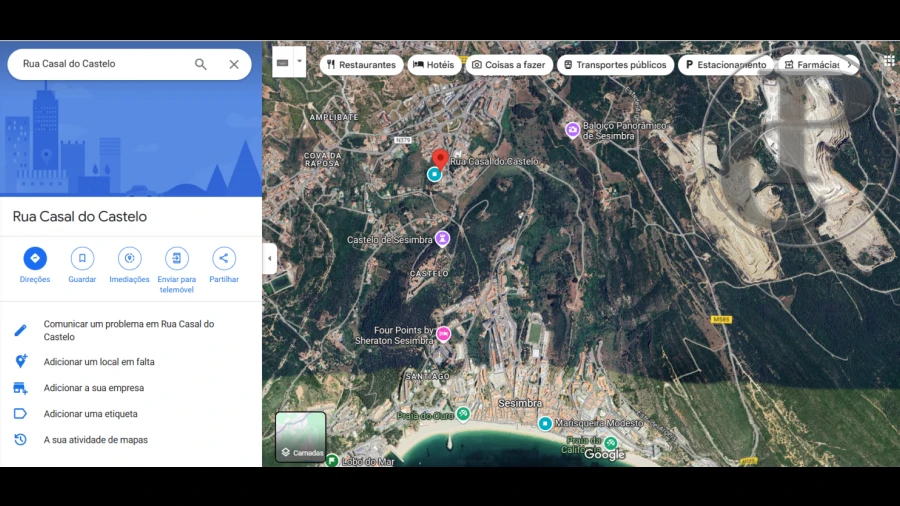Click the Partilhar share icon
Image resolution: width=900 pixels, height=506 pixels.
[x=224, y=258]
